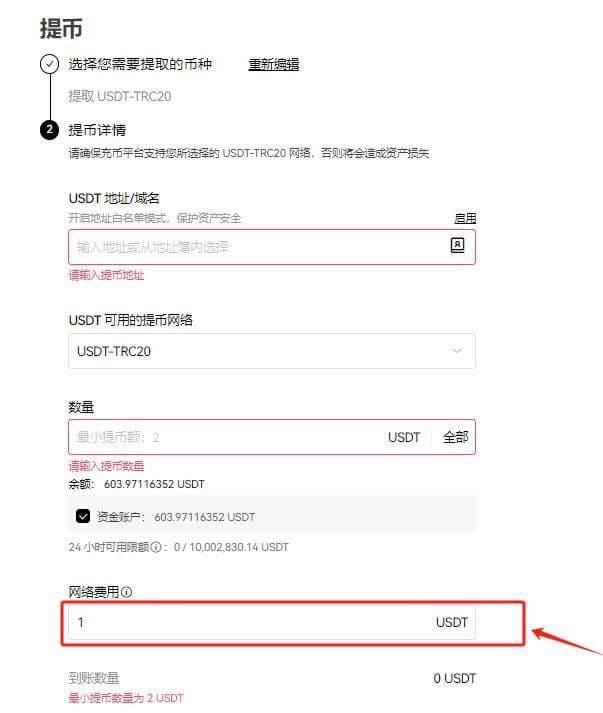The height and width of the screenshot is (713, 603).
Task: Click the 选择您需要提取的币种 step title
Action: (x=140, y=64)
